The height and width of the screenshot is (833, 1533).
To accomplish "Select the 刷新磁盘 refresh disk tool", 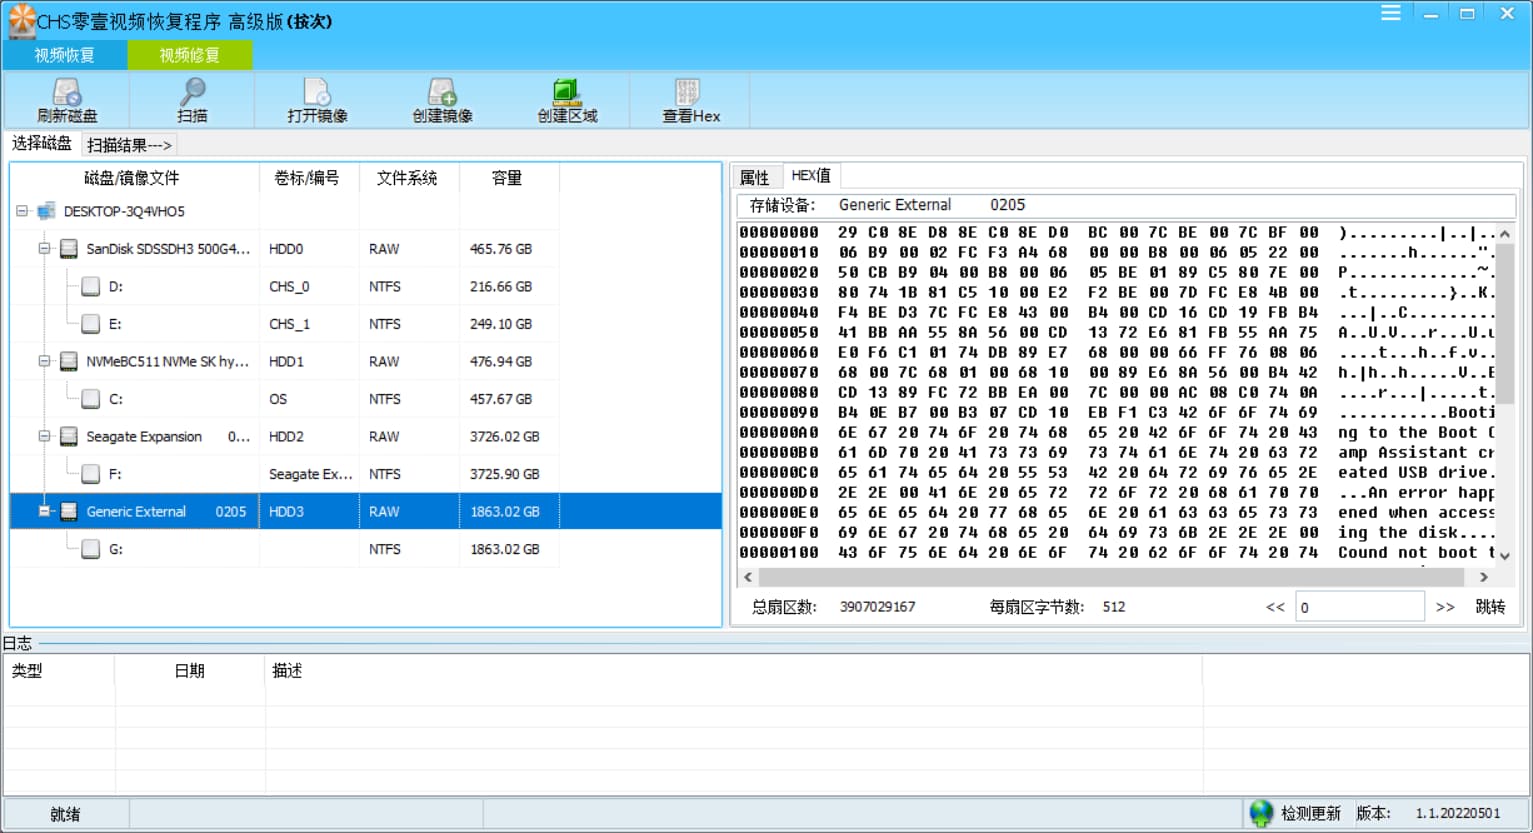I will click(66, 99).
